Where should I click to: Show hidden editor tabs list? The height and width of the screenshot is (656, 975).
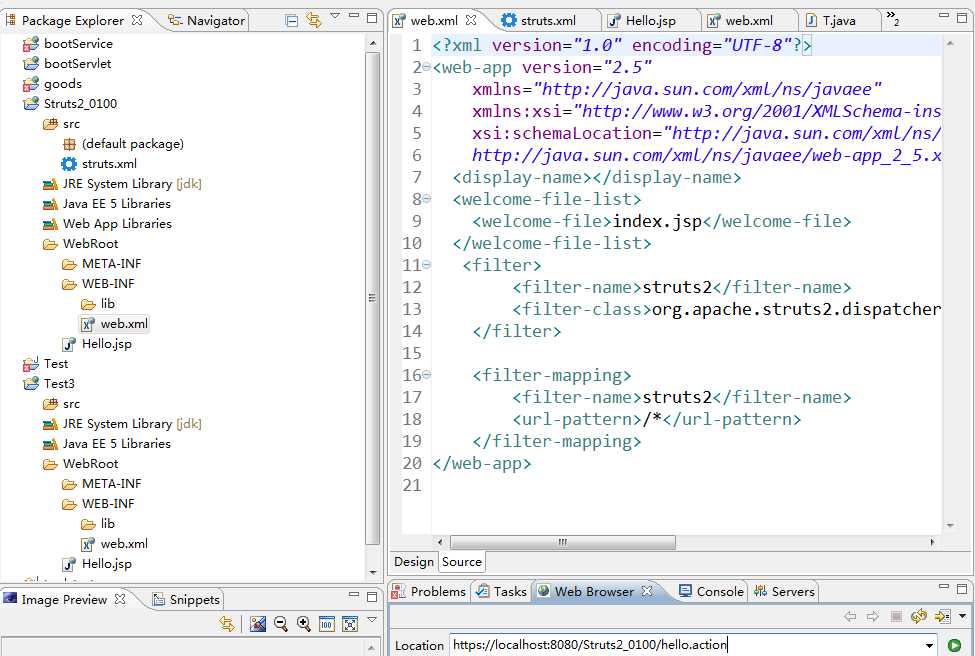893,18
